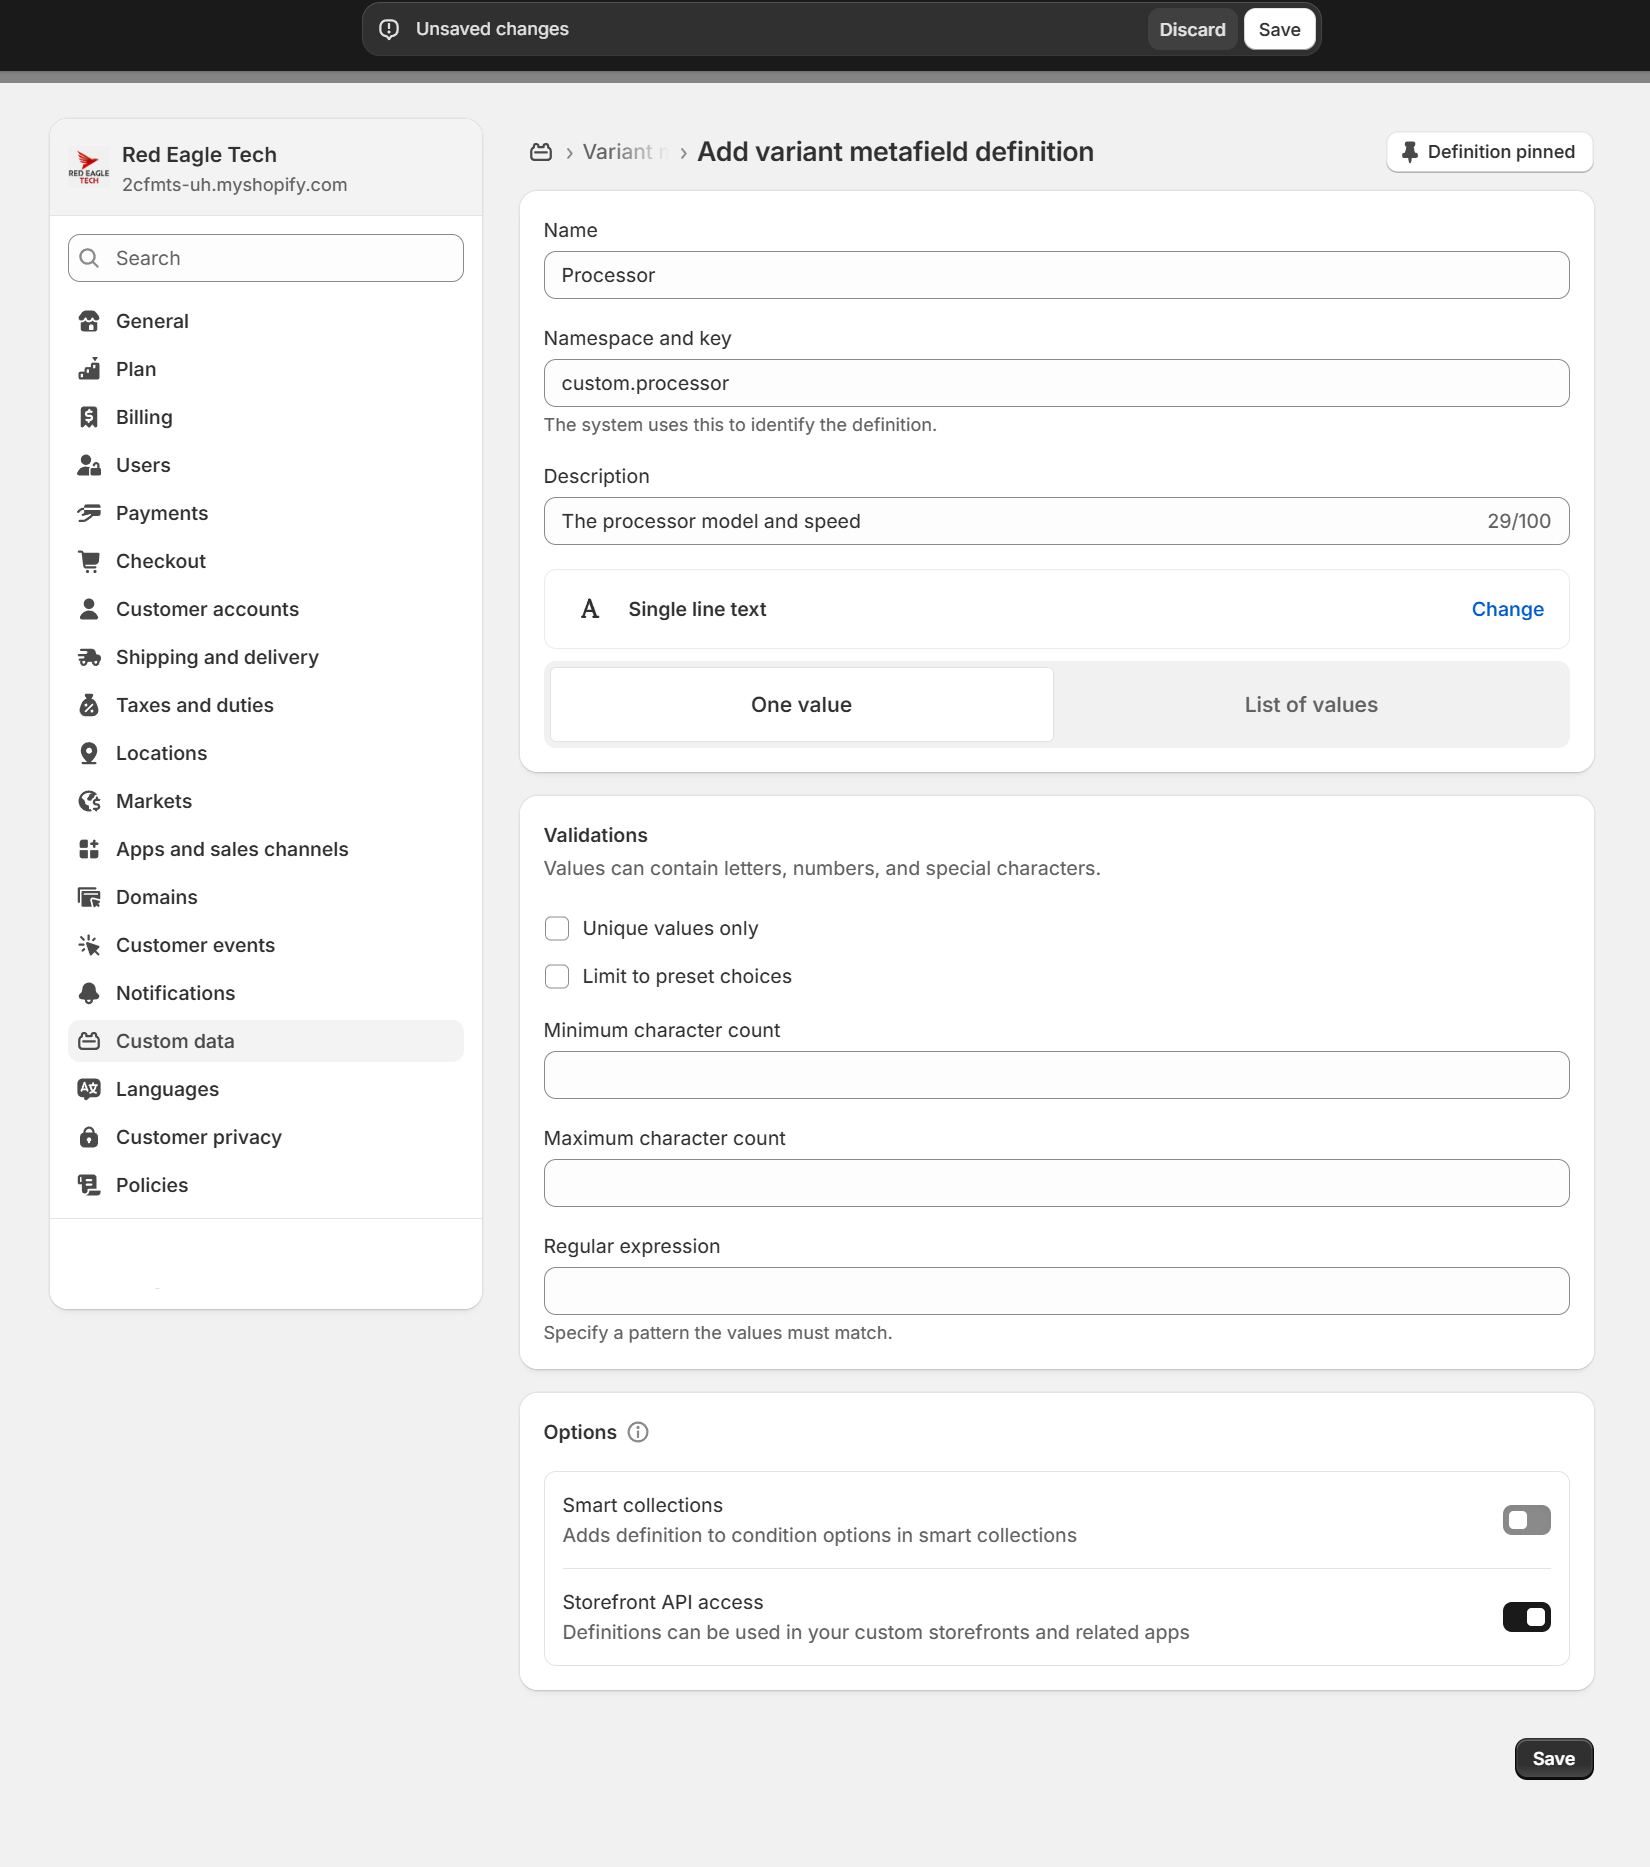Open Billing settings from sidebar
This screenshot has width=1650, height=1867.
click(x=144, y=417)
